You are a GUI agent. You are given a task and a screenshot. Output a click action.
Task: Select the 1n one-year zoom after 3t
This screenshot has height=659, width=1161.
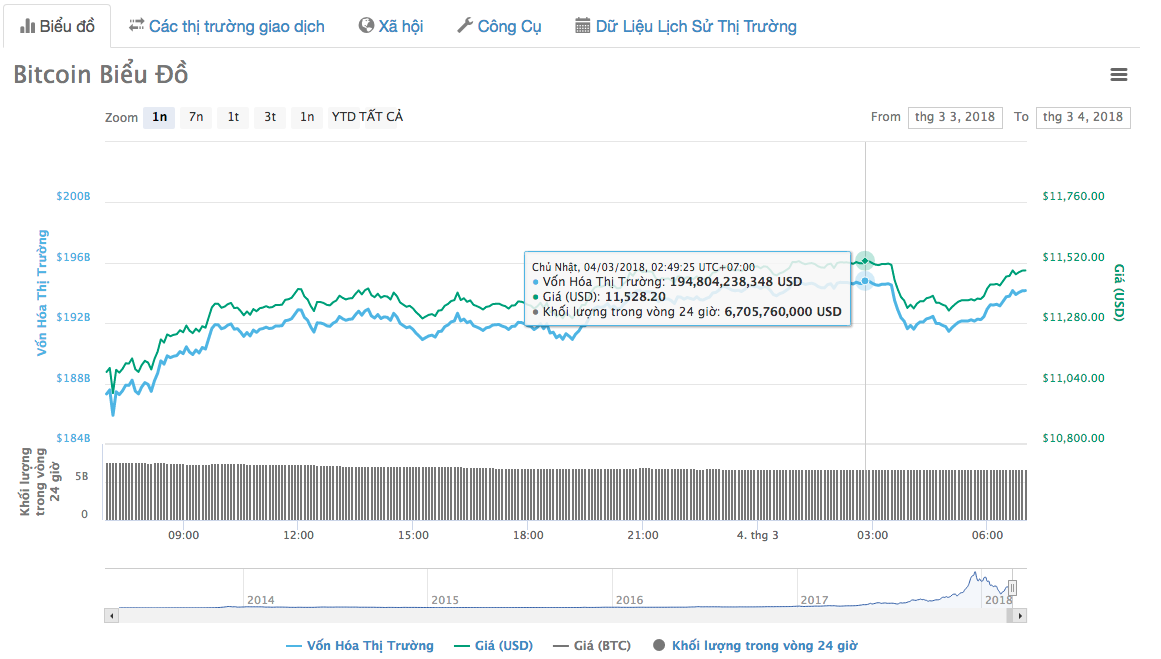pos(307,117)
